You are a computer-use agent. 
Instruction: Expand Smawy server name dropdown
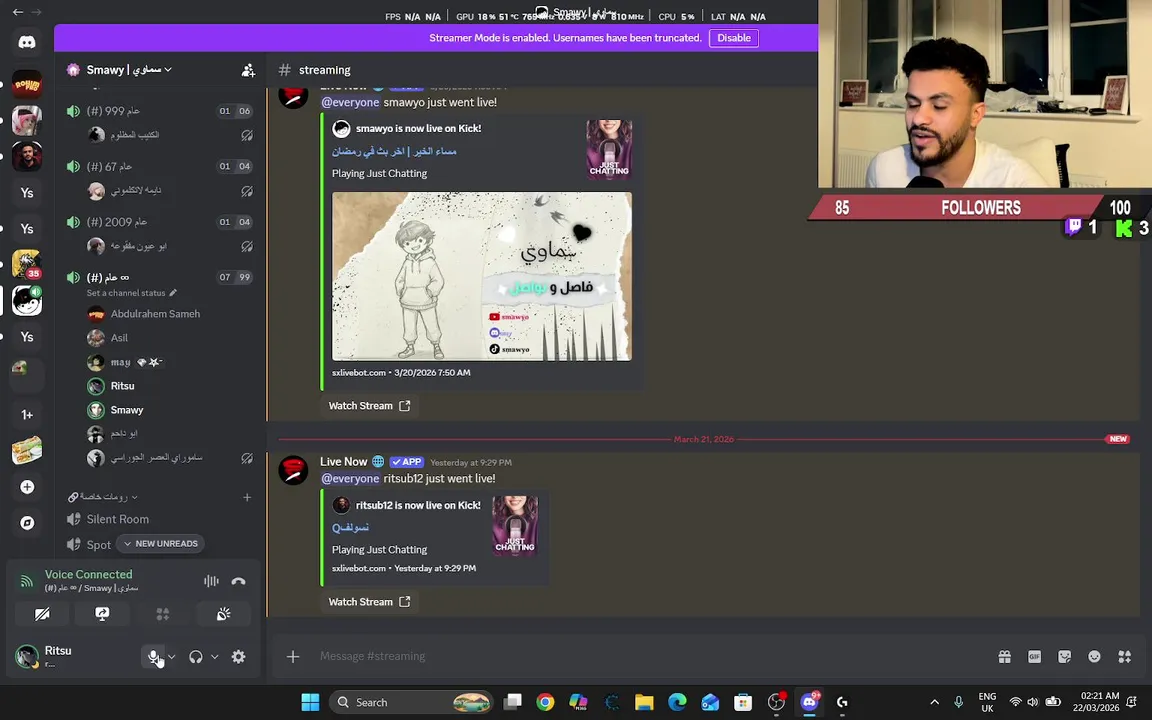129,70
